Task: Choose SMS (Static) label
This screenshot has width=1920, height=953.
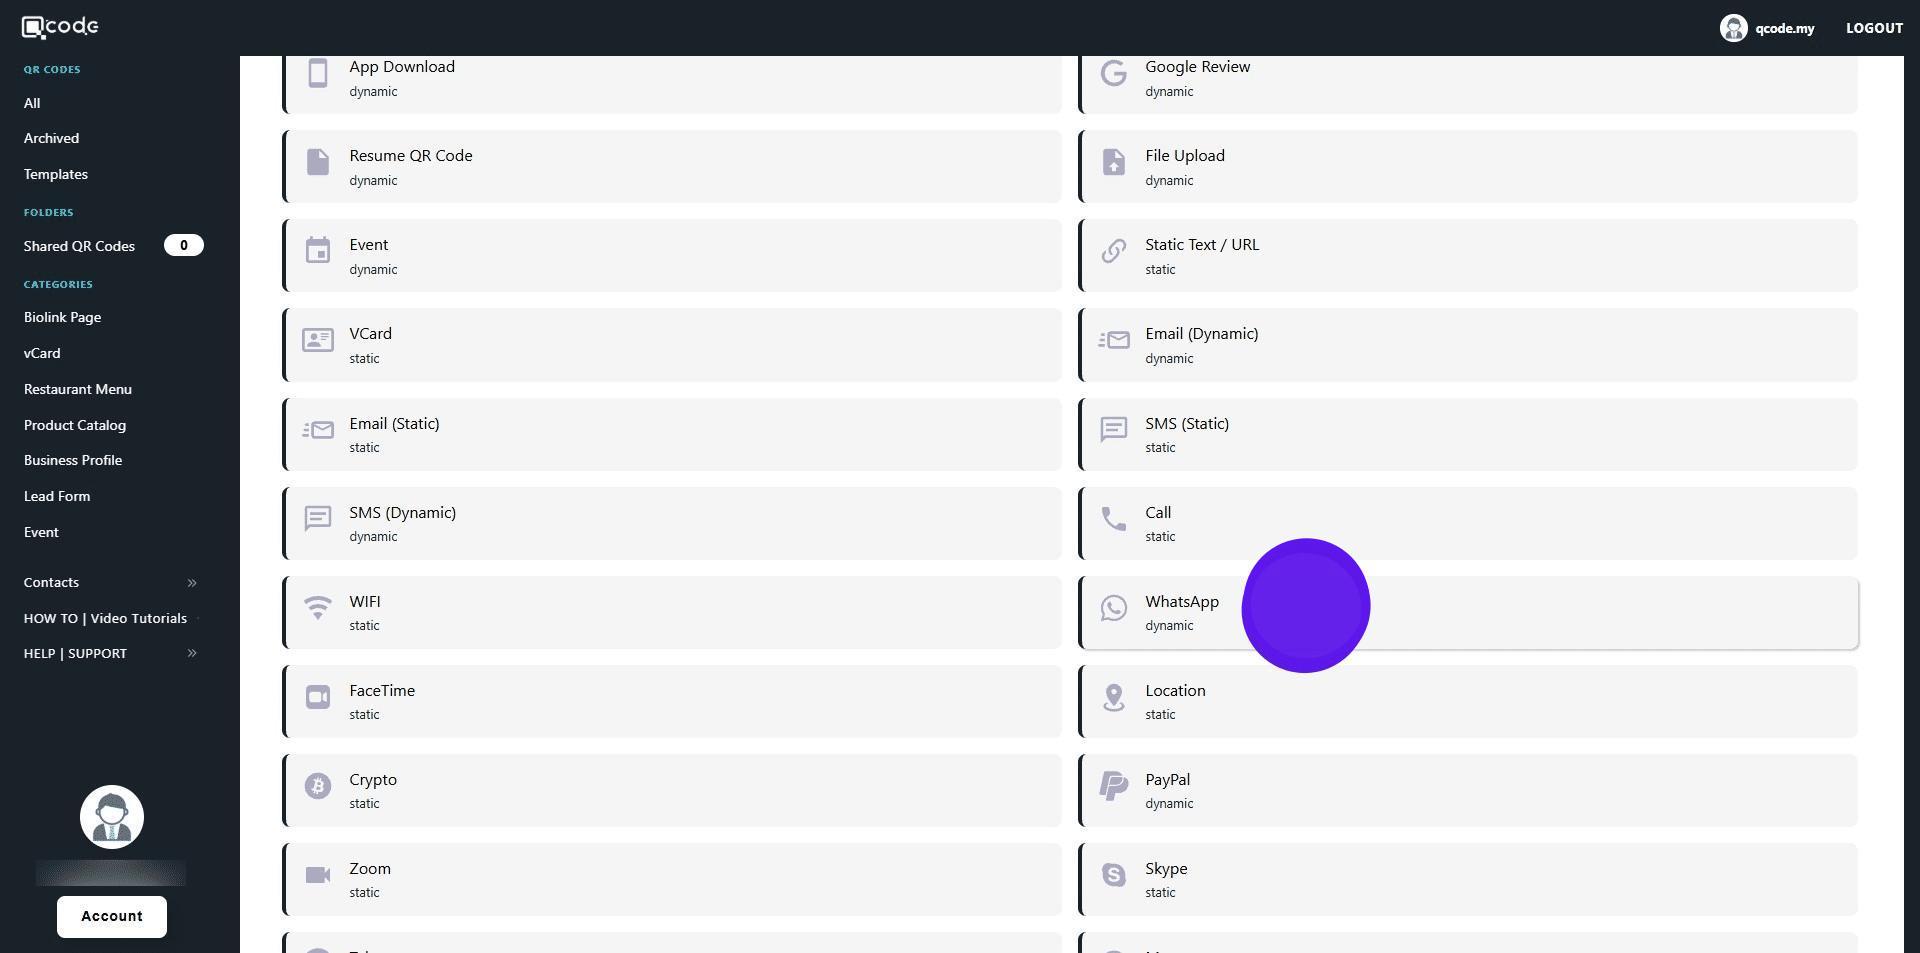Action: coord(1187,424)
